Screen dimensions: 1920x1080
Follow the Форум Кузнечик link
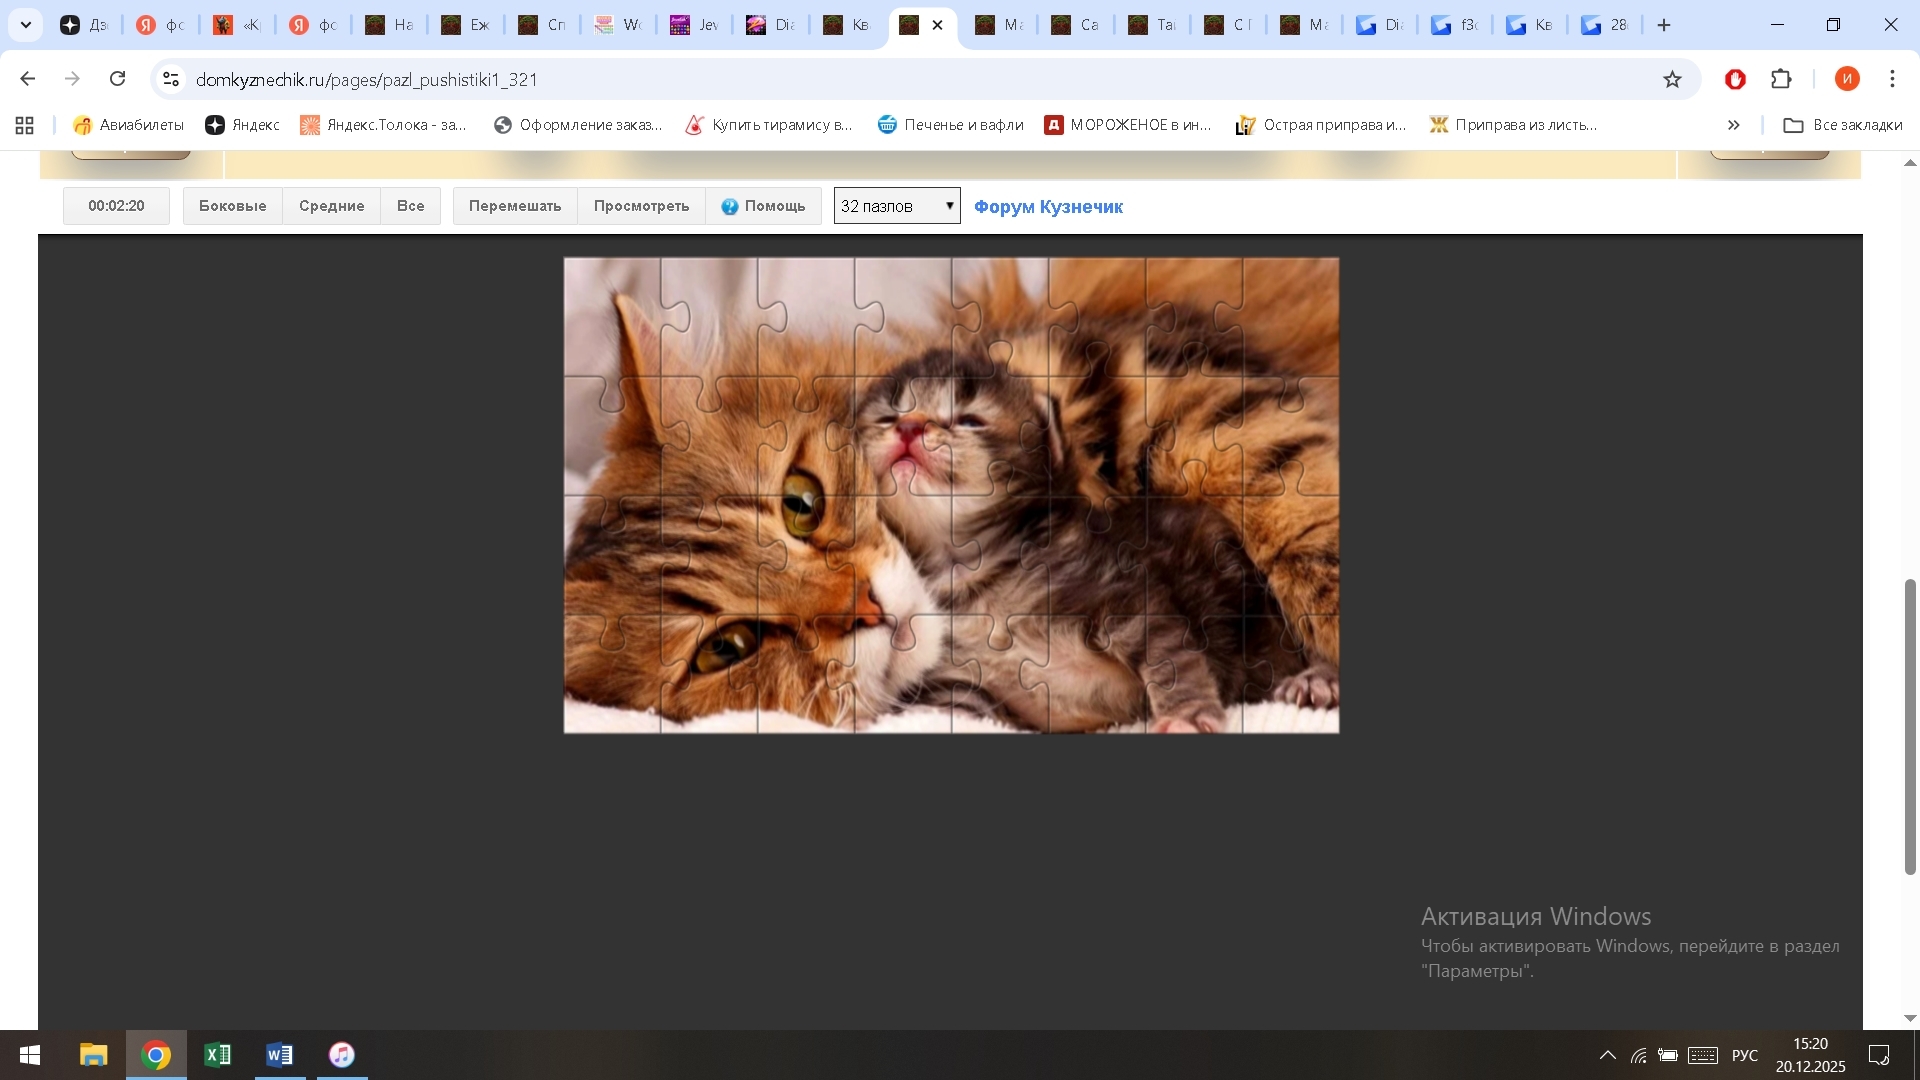pos(1048,207)
